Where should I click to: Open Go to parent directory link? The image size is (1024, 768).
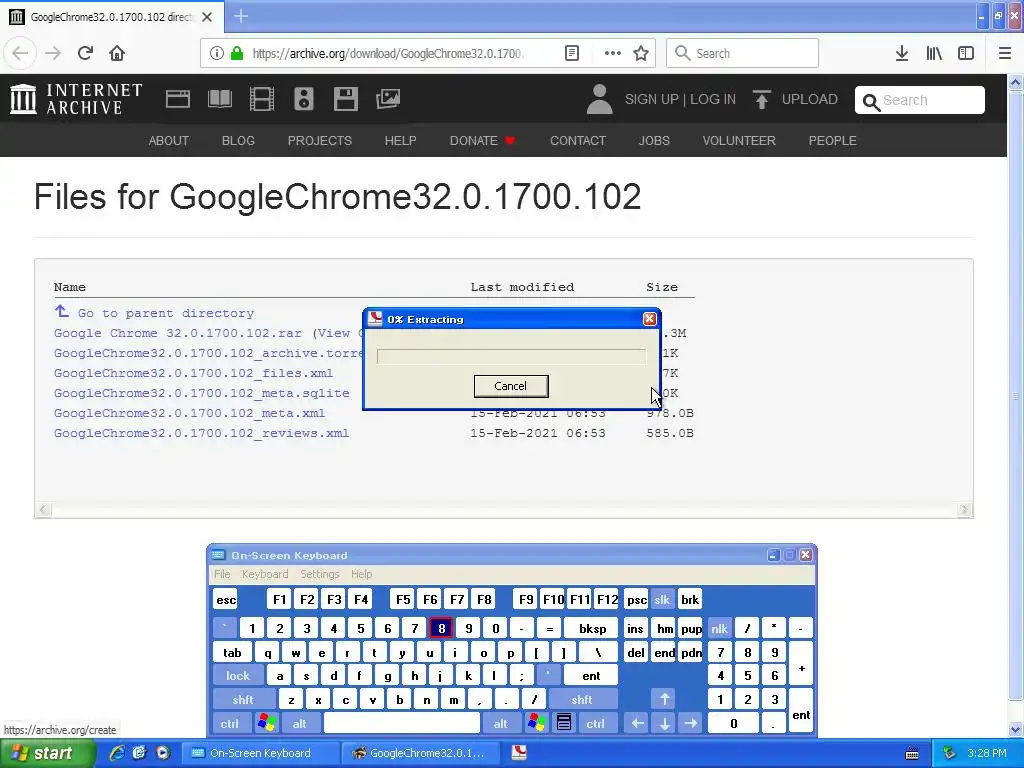pyautogui.click(x=165, y=313)
